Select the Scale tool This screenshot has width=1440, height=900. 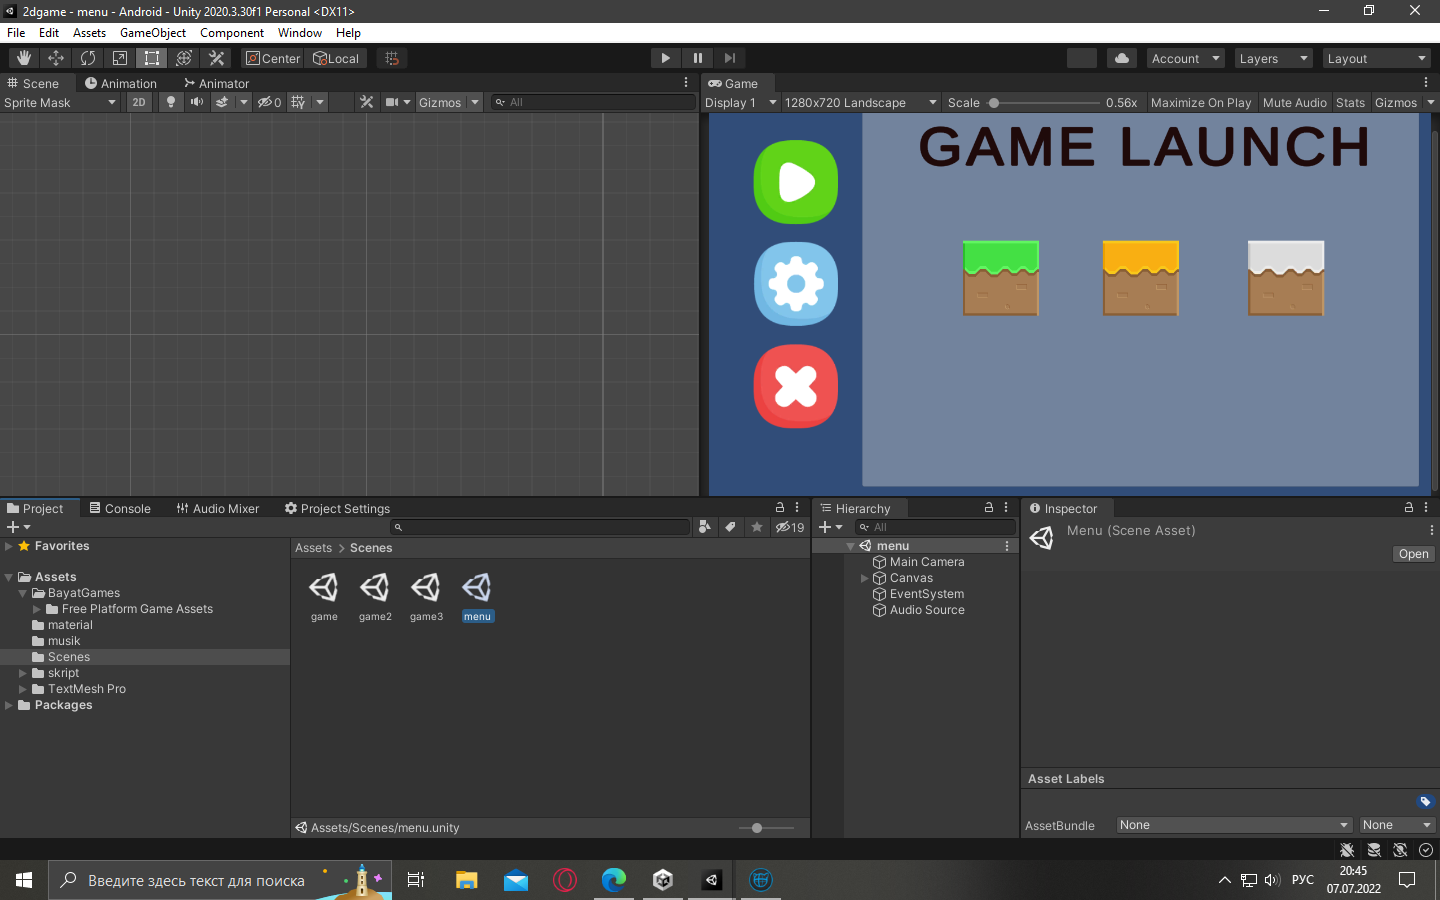tap(120, 58)
